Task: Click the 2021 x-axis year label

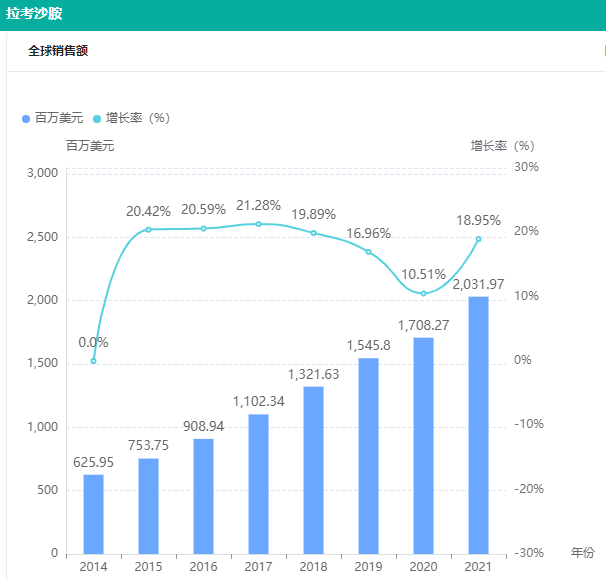Action: (x=478, y=567)
